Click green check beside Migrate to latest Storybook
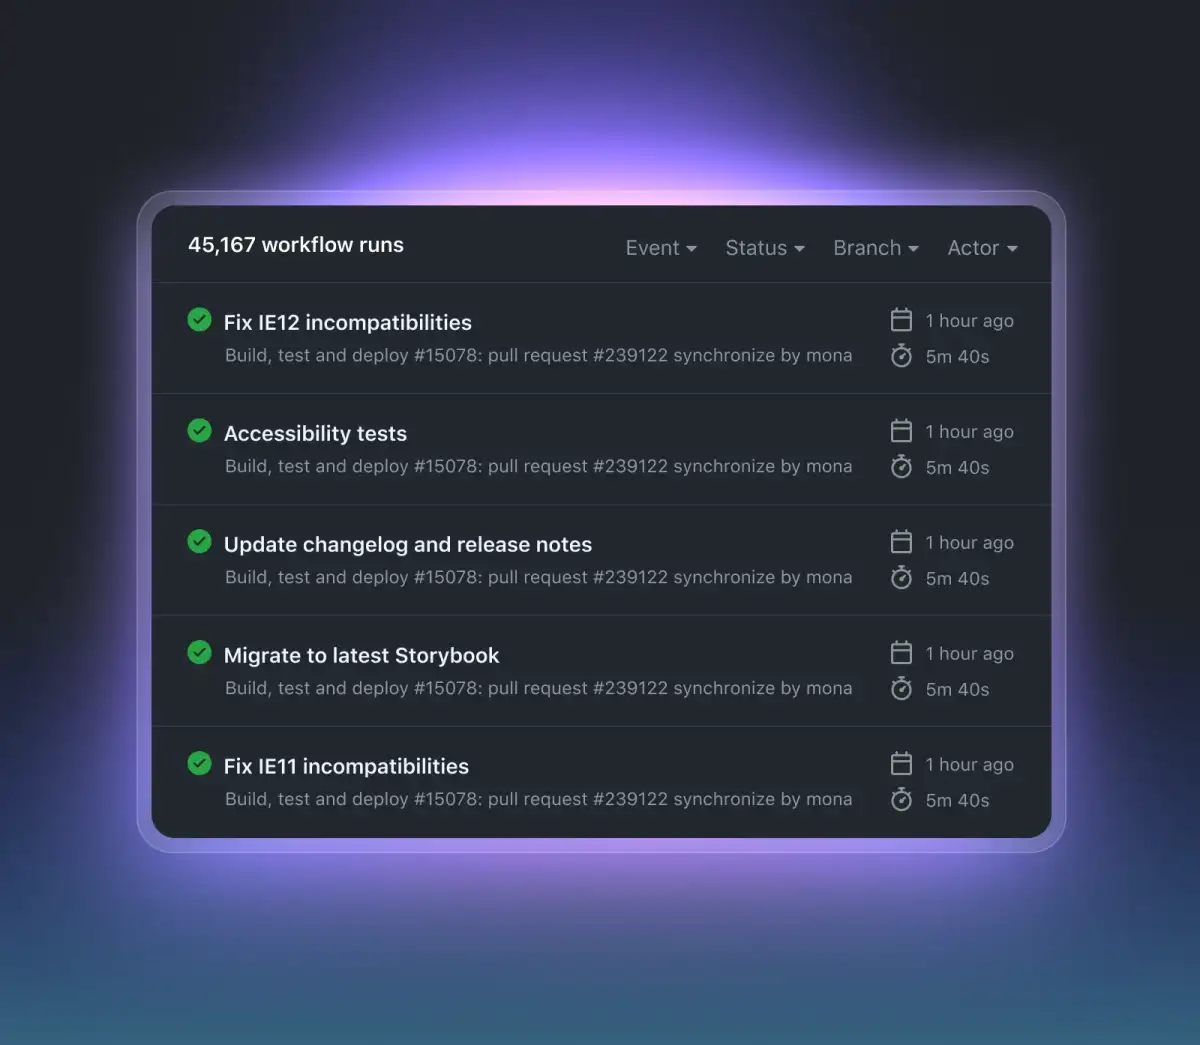Viewport: 1200px width, 1045px height. pos(200,653)
